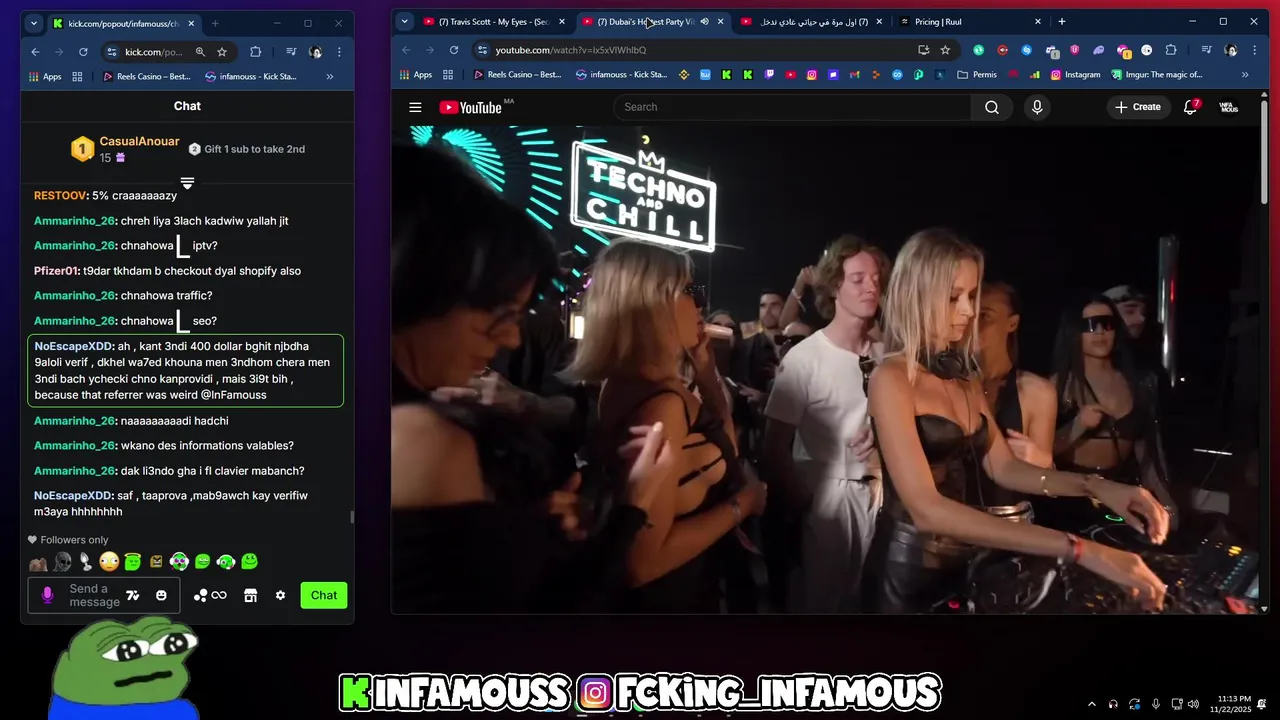Expand hidden bookmarks in the Kick window
Screen dimensions: 1280x720
point(329,76)
